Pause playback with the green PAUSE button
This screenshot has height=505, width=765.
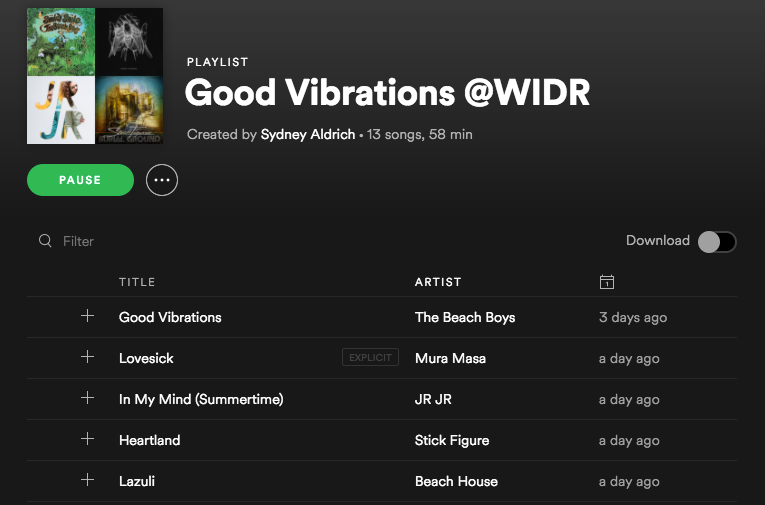[x=81, y=180]
